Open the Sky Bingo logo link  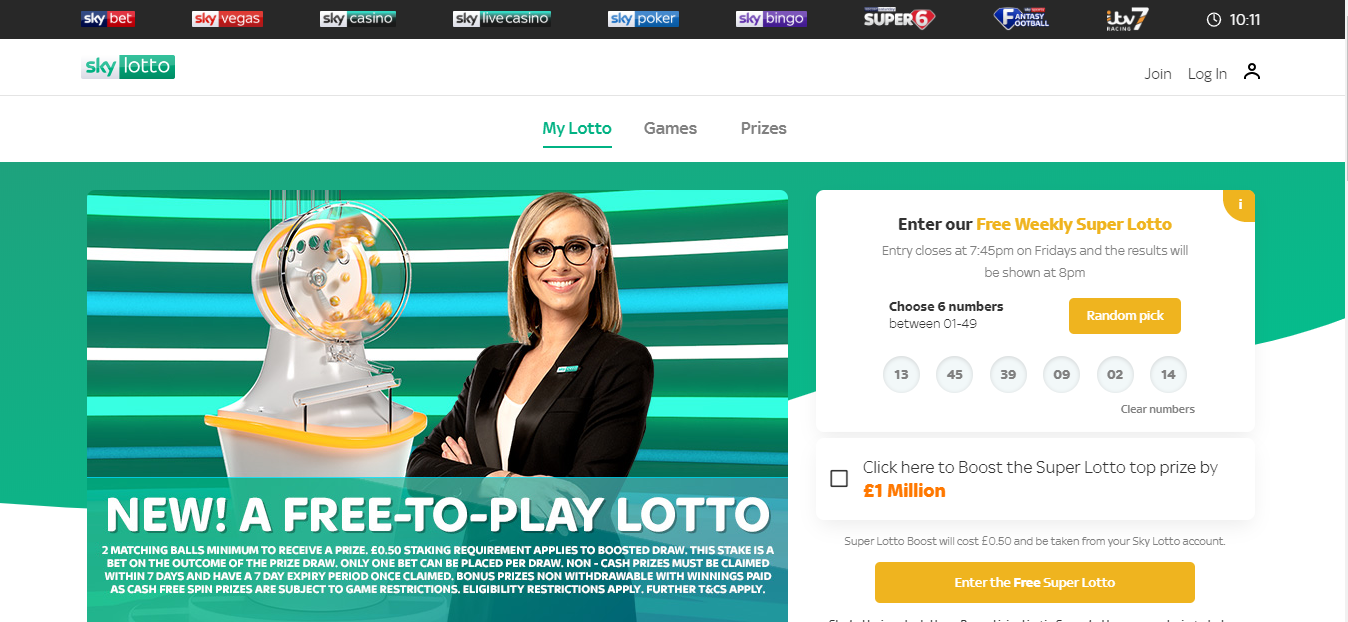point(771,19)
